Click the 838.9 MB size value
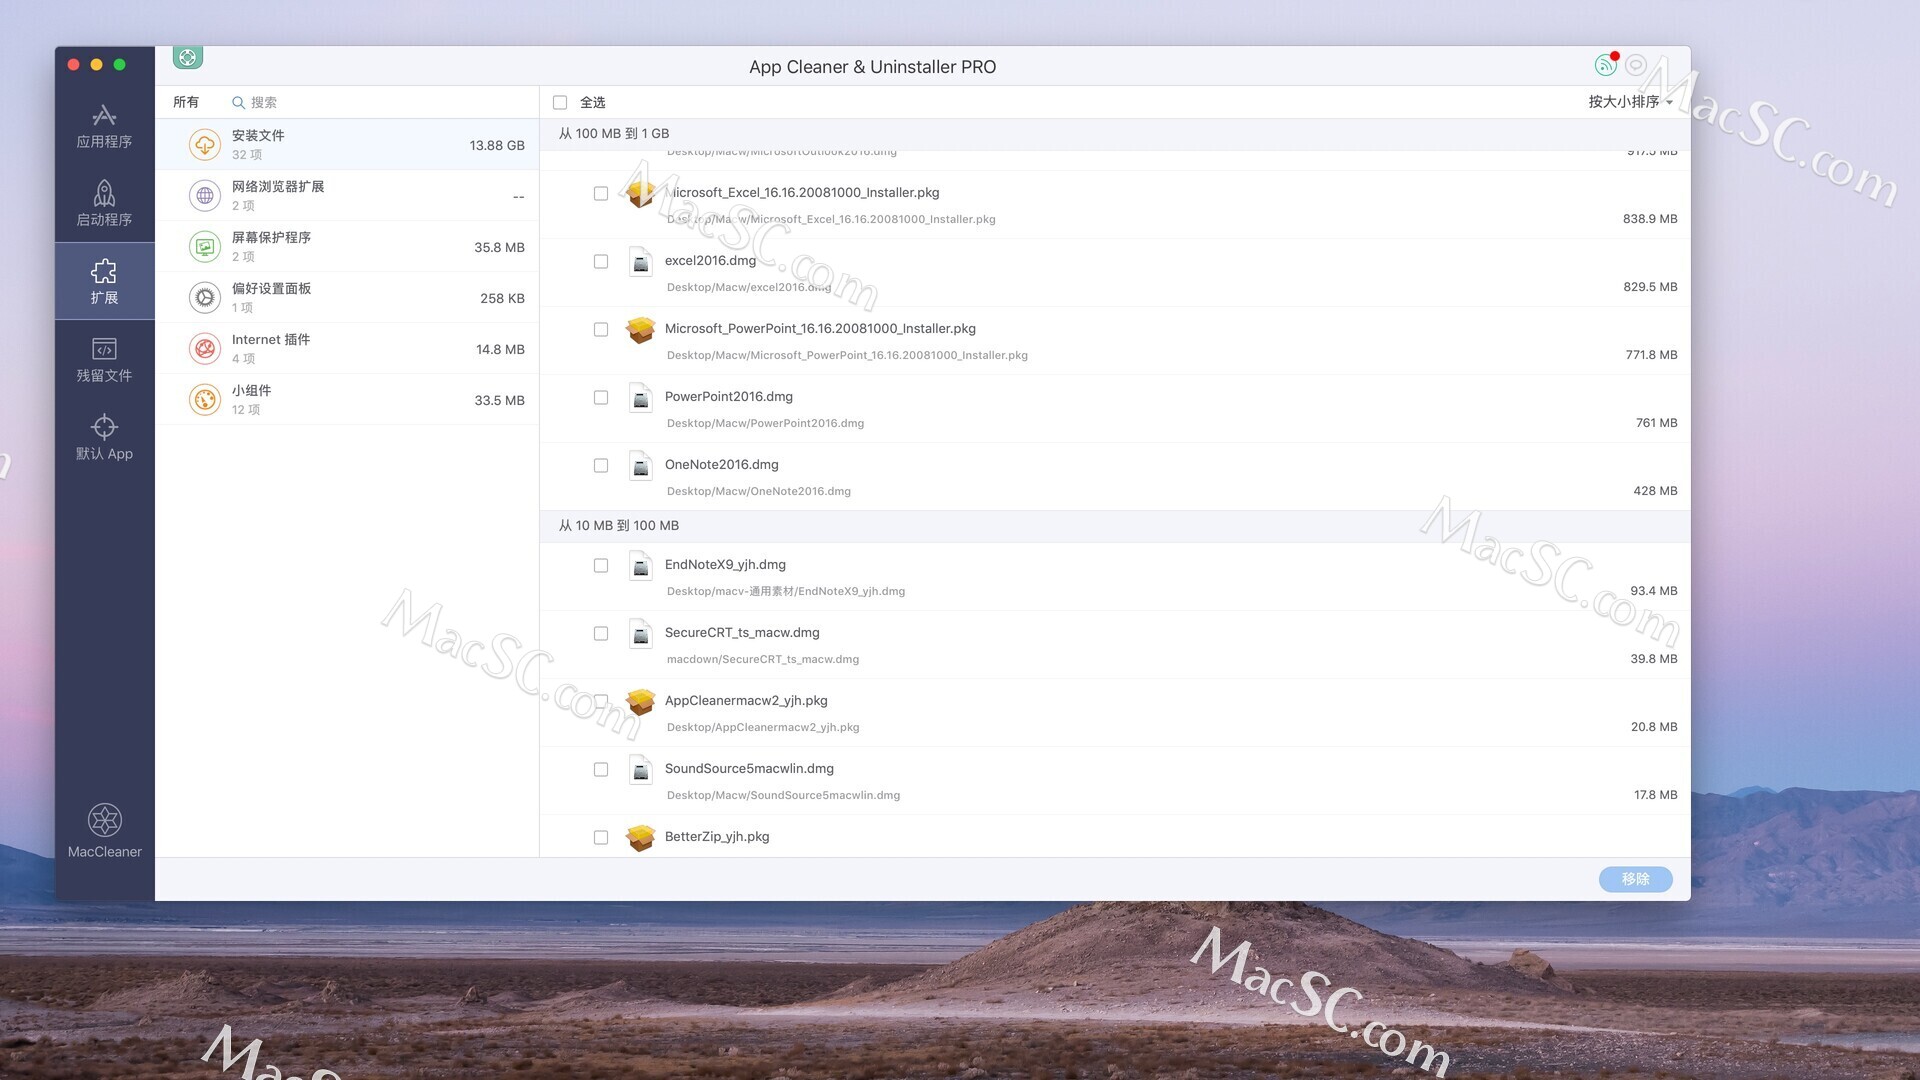Viewport: 1920px width, 1080px height. coord(1650,219)
